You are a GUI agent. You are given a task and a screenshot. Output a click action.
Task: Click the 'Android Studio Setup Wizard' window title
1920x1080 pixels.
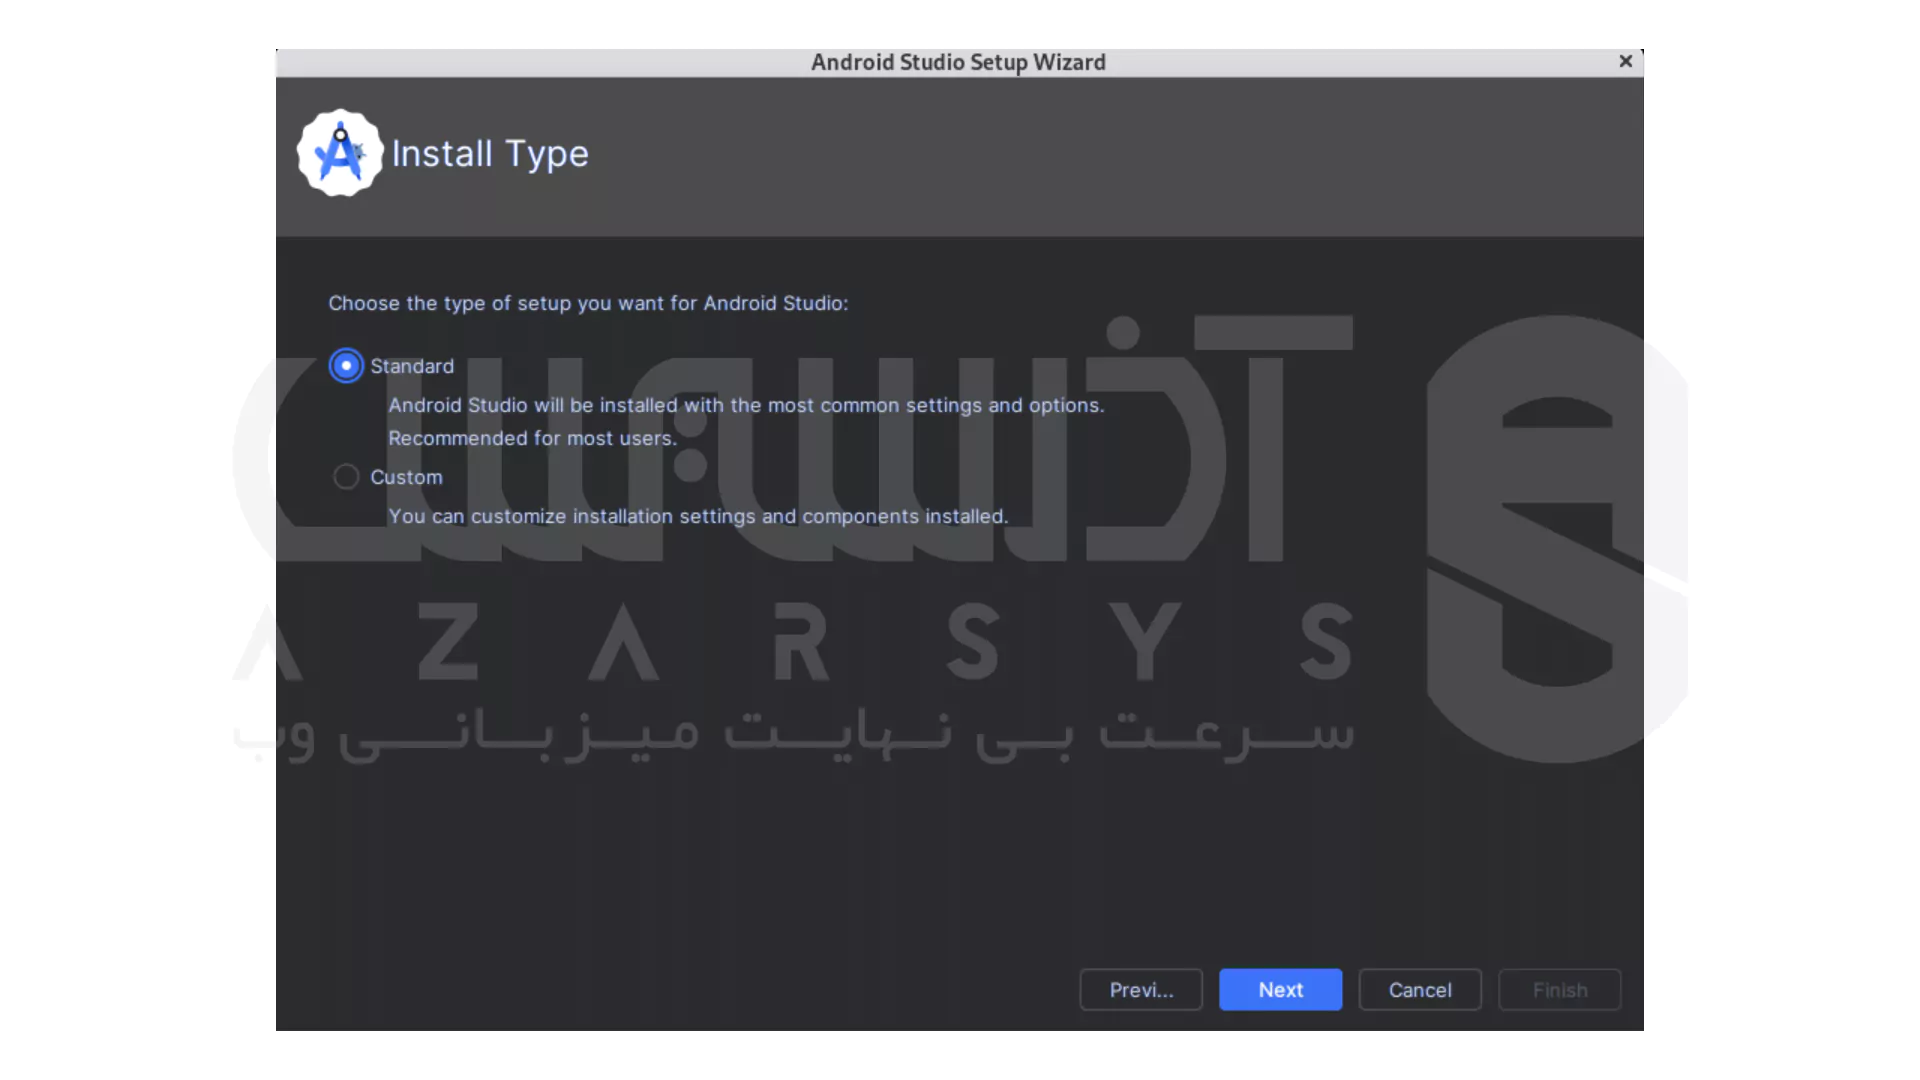click(x=958, y=62)
